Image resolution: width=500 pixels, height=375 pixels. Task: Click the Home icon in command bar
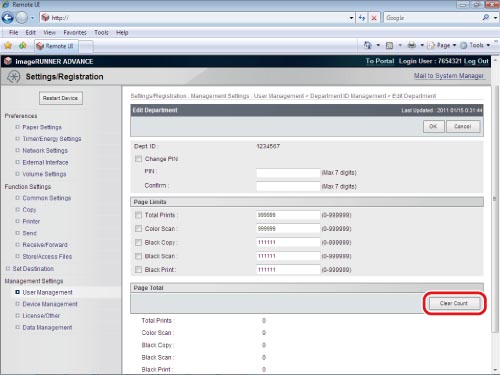pos(368,45)
